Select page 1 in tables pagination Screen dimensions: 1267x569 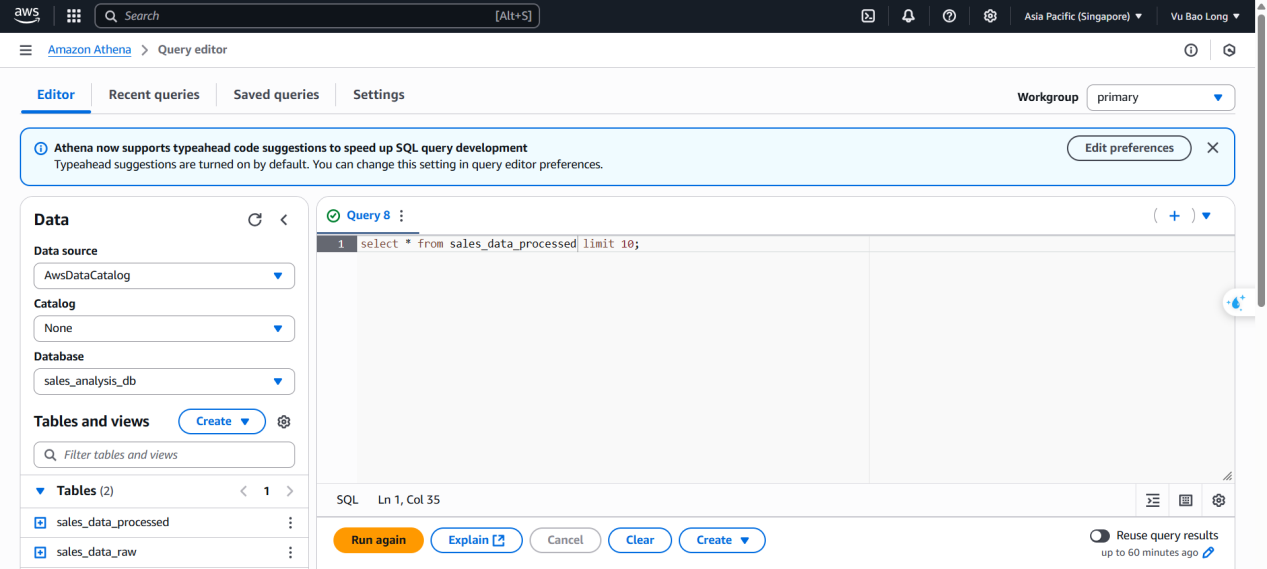tap(266, 491)
